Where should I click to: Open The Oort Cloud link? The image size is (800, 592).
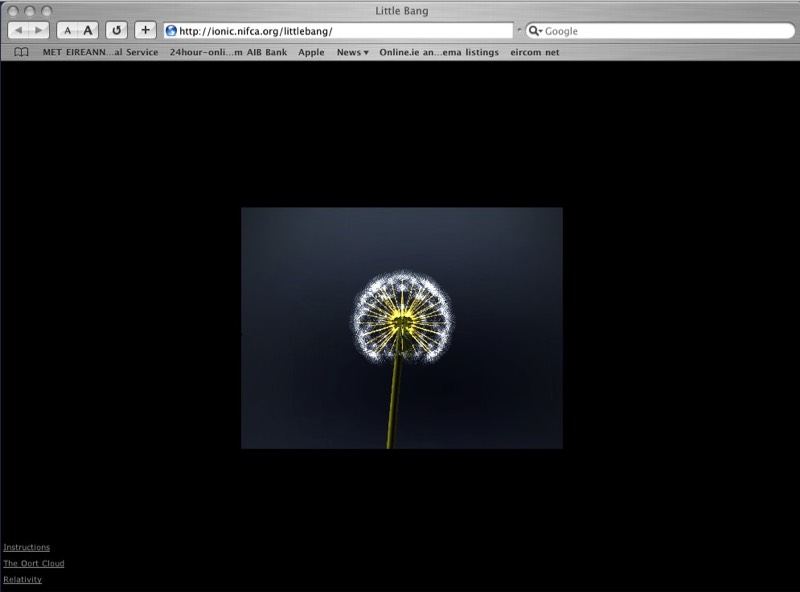coord(34,563)
